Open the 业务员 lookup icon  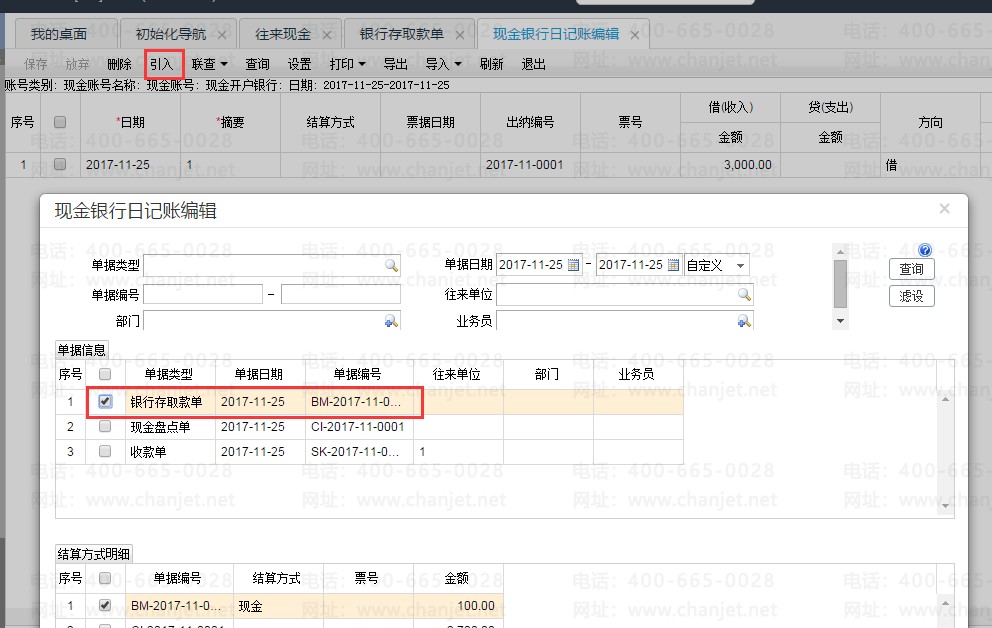coord(744,321)
